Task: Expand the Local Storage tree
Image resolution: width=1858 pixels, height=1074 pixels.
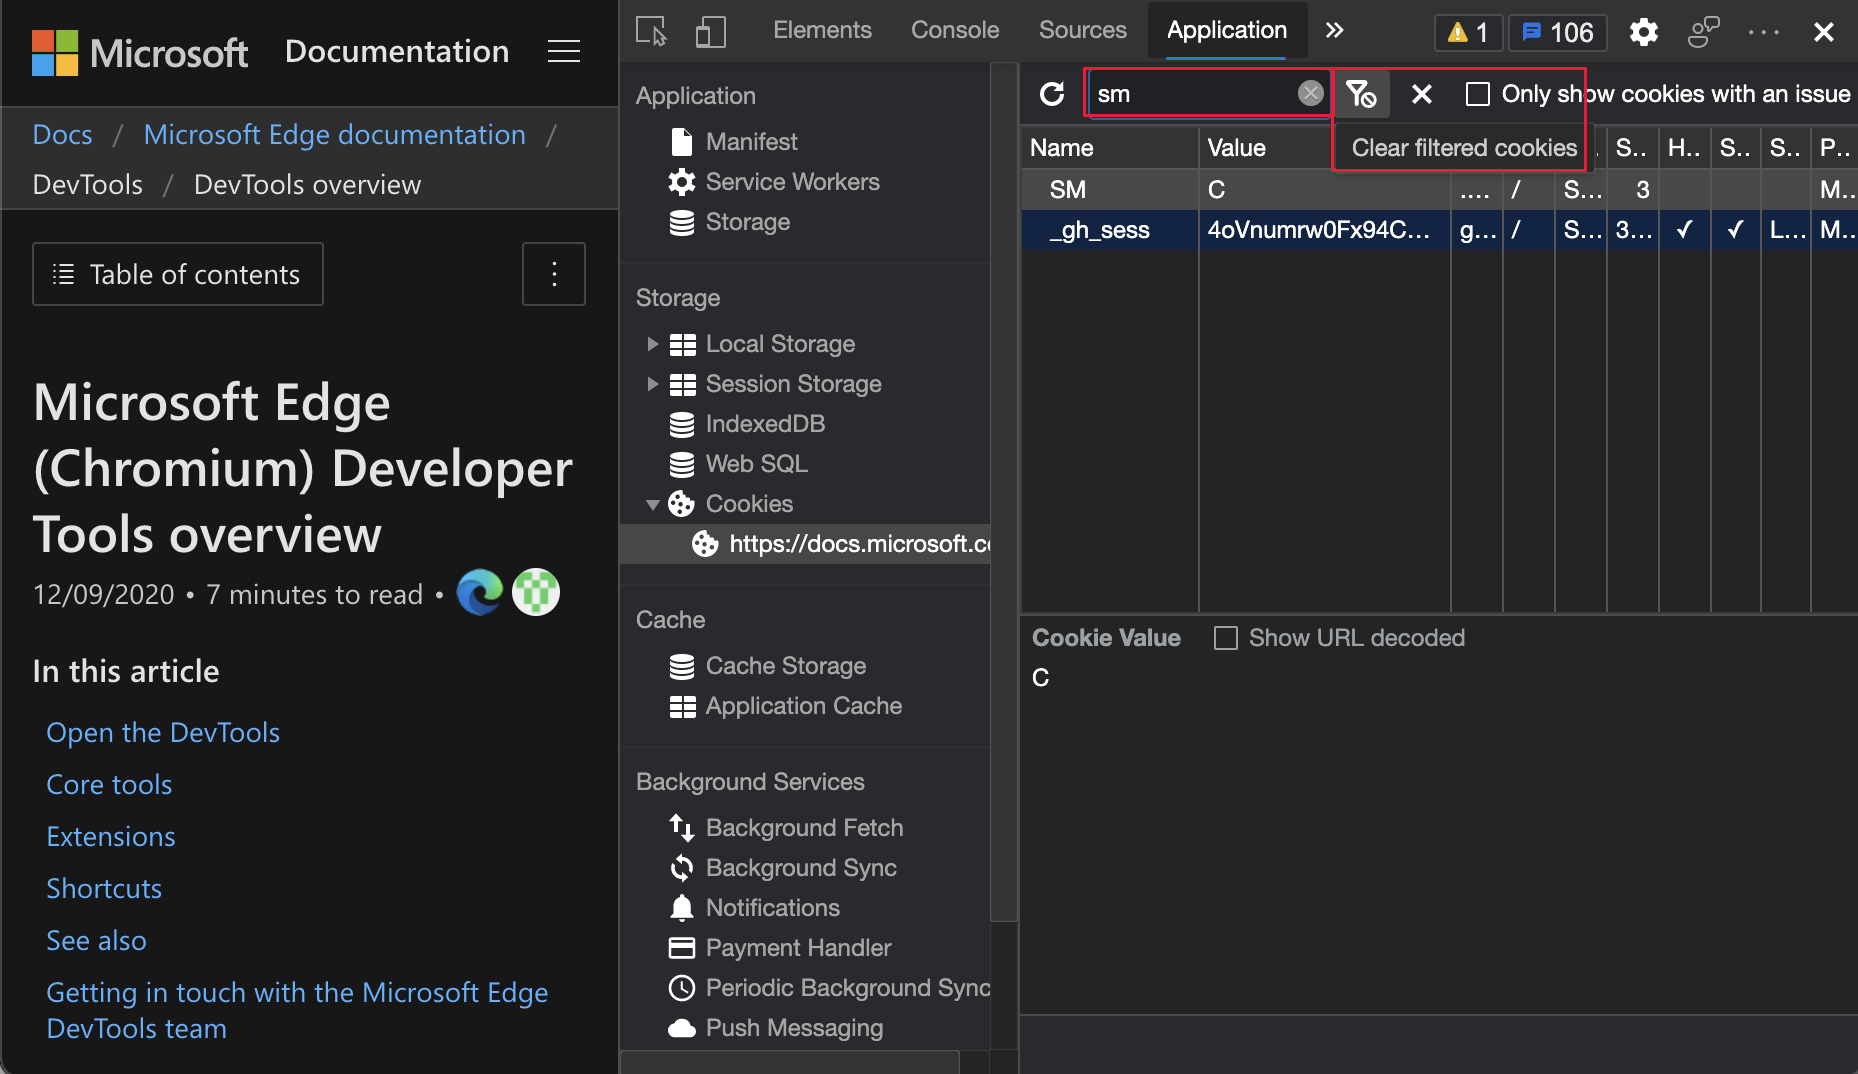Action: [652, 344]
